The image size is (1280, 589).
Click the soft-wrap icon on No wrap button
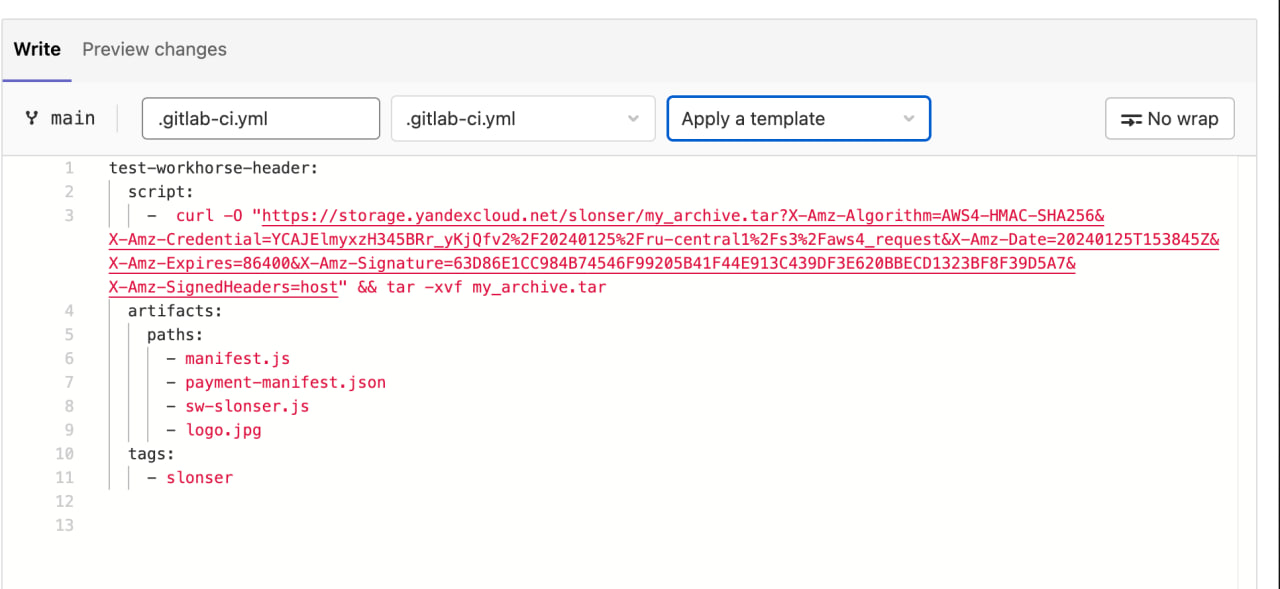click(1131, 118)
